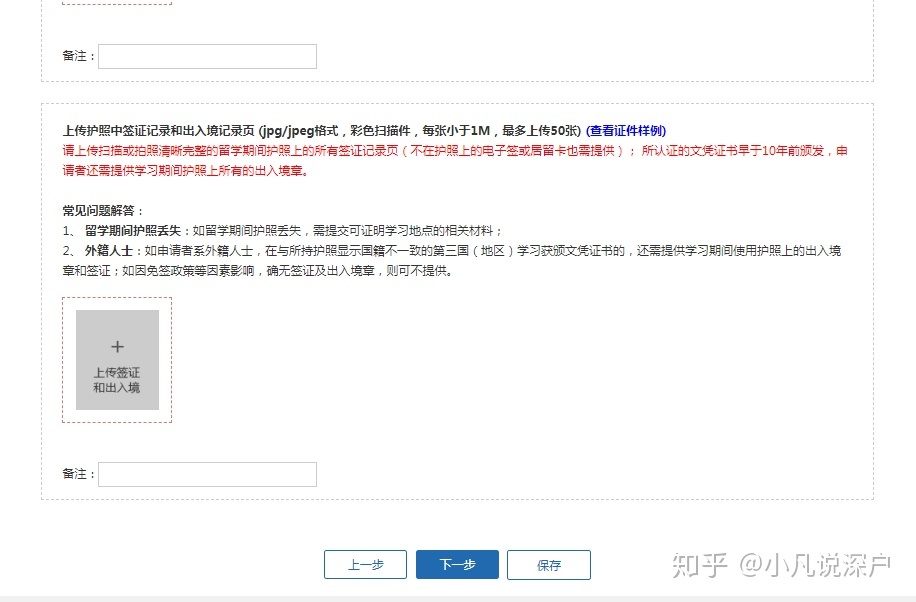Click the 上传护照中签证记录和出入境记录页 heading
Screen dimensions: 916x602
click(x=158, y=130)
